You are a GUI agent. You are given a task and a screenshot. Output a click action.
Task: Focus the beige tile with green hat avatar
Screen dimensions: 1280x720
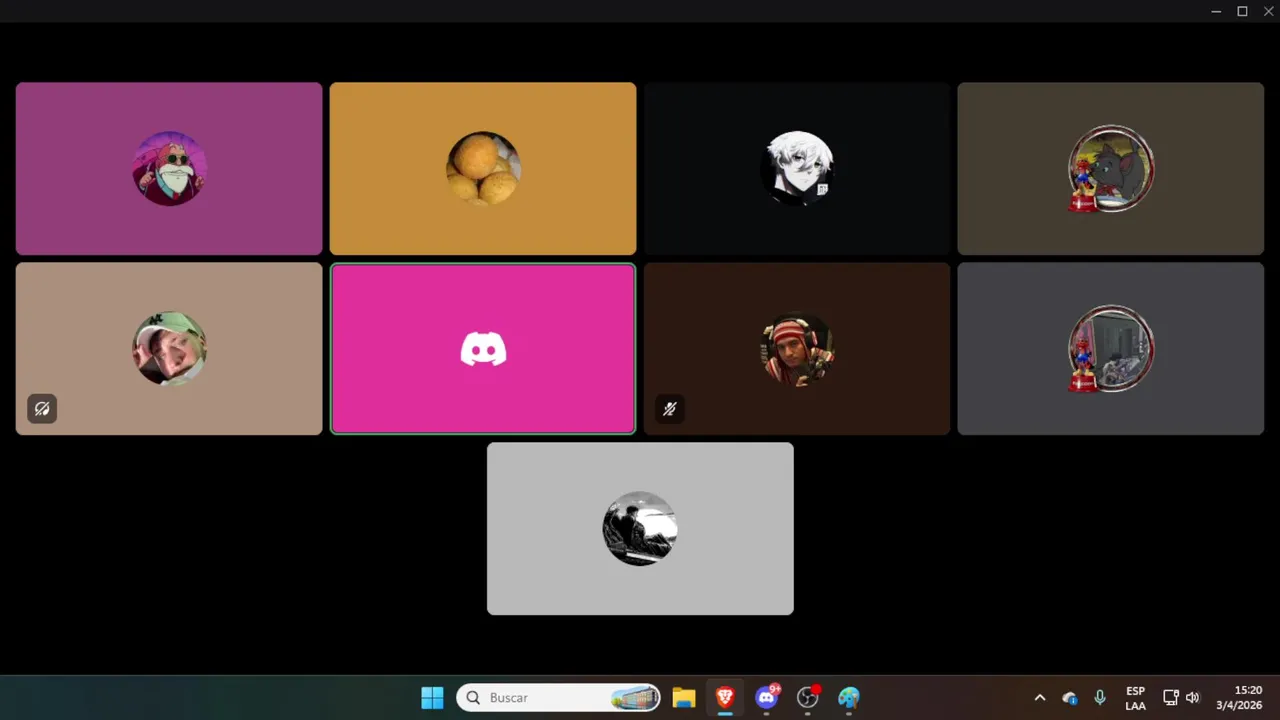coord(169,348)
